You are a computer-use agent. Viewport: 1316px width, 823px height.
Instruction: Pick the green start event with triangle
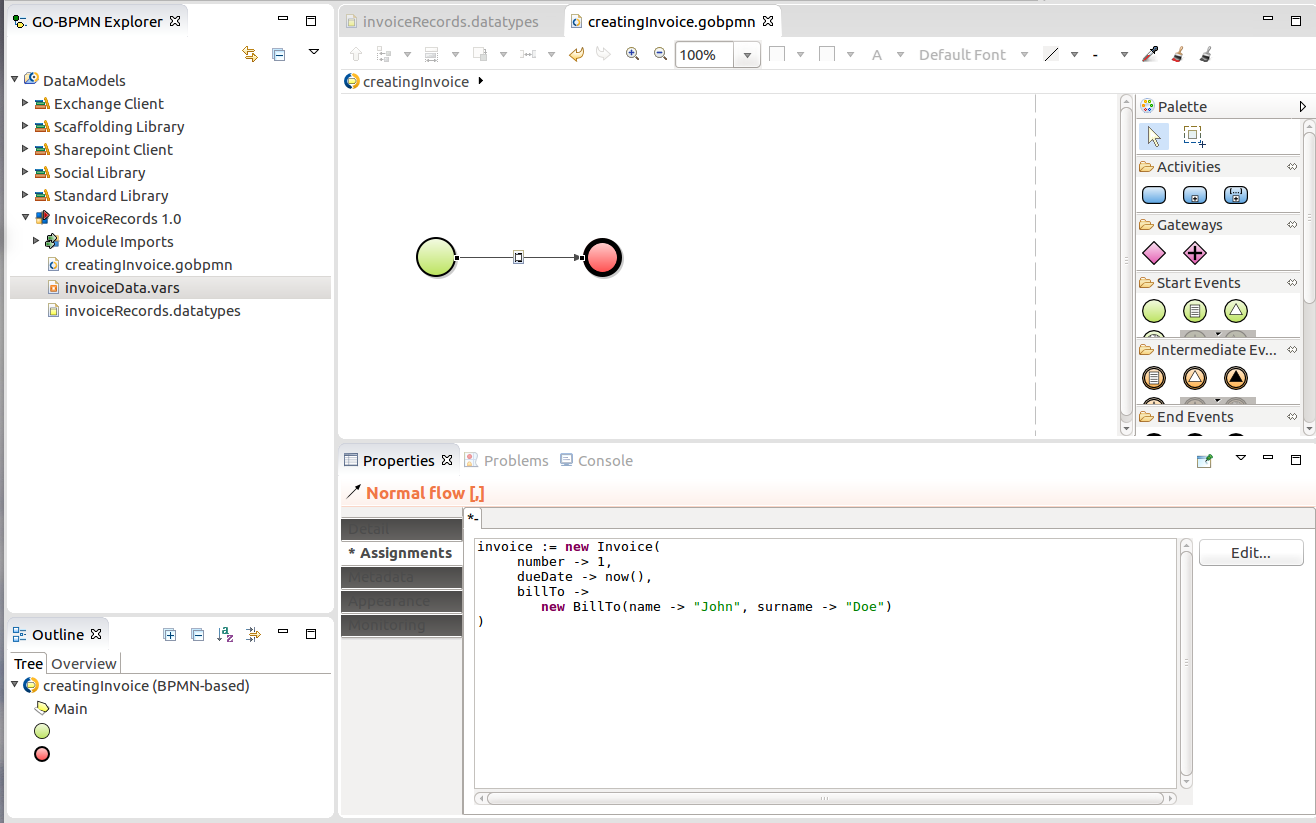pyautogui.click(x=1236, y=311)
